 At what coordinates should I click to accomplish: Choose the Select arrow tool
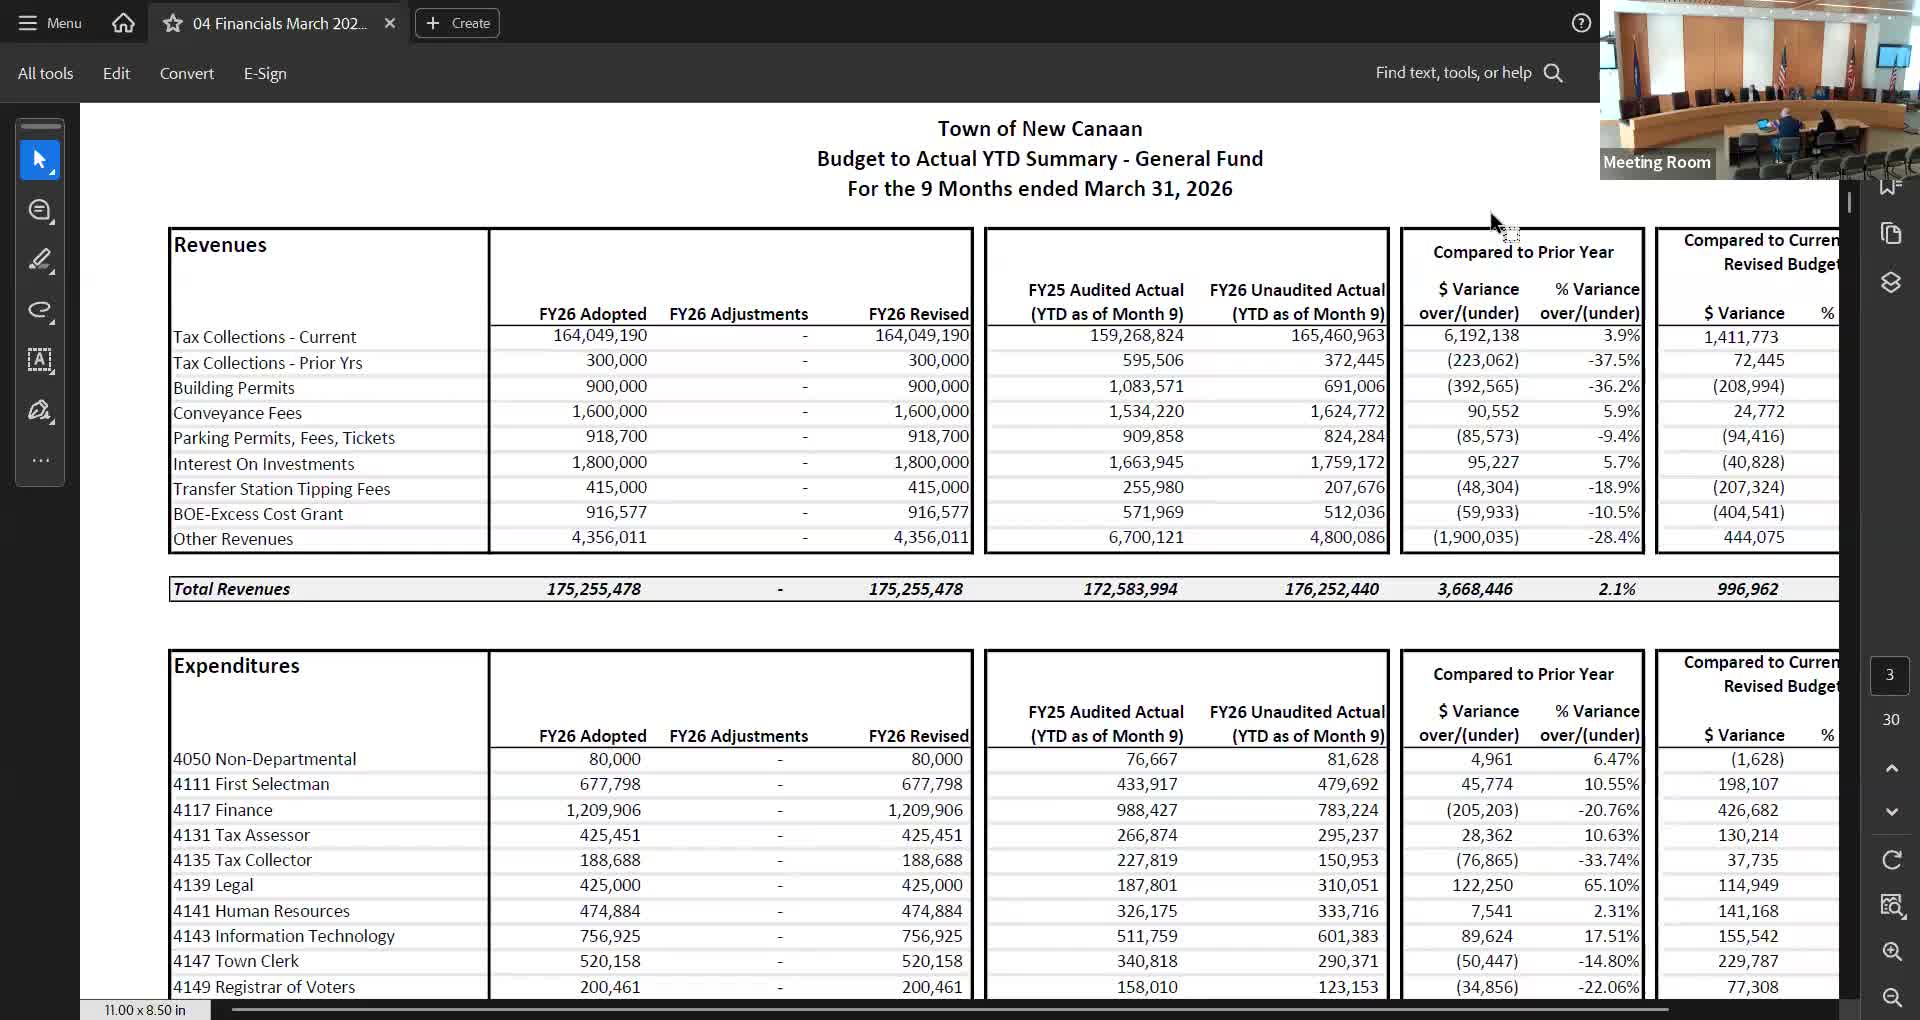tap(40, 160)
